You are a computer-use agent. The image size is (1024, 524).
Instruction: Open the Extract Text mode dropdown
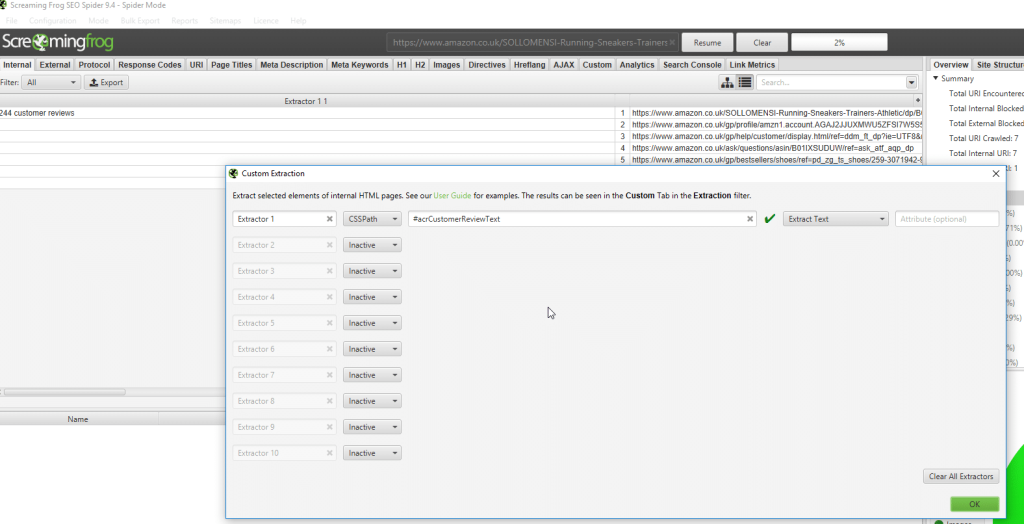(836, 219)
